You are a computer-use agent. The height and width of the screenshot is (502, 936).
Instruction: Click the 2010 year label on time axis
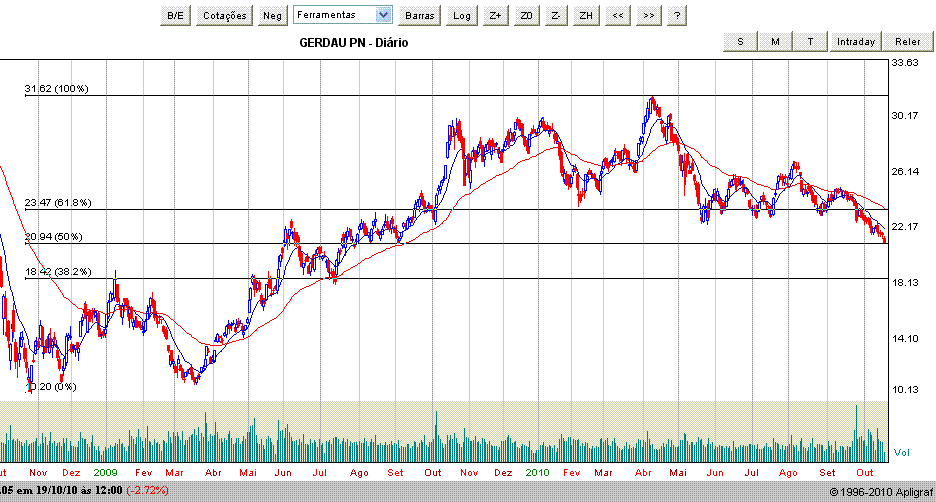click(x=537, y=472)
